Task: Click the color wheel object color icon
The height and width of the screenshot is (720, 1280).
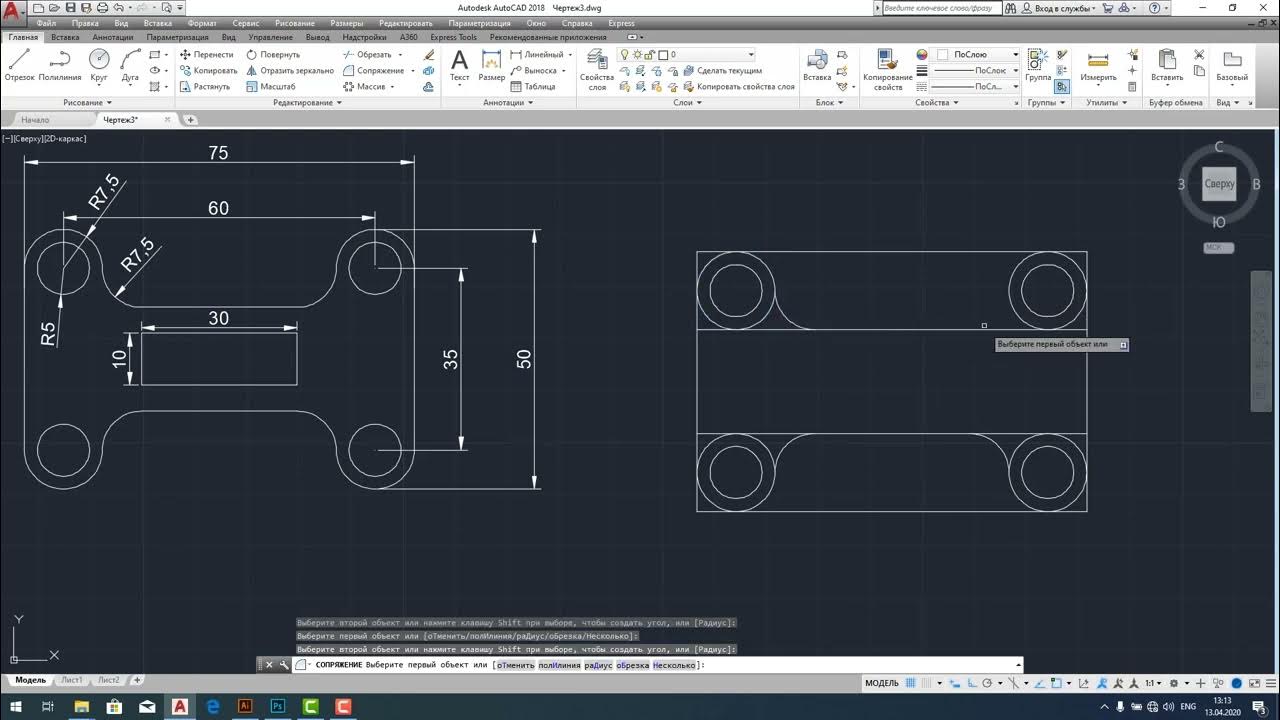Action: pos(922,55)
